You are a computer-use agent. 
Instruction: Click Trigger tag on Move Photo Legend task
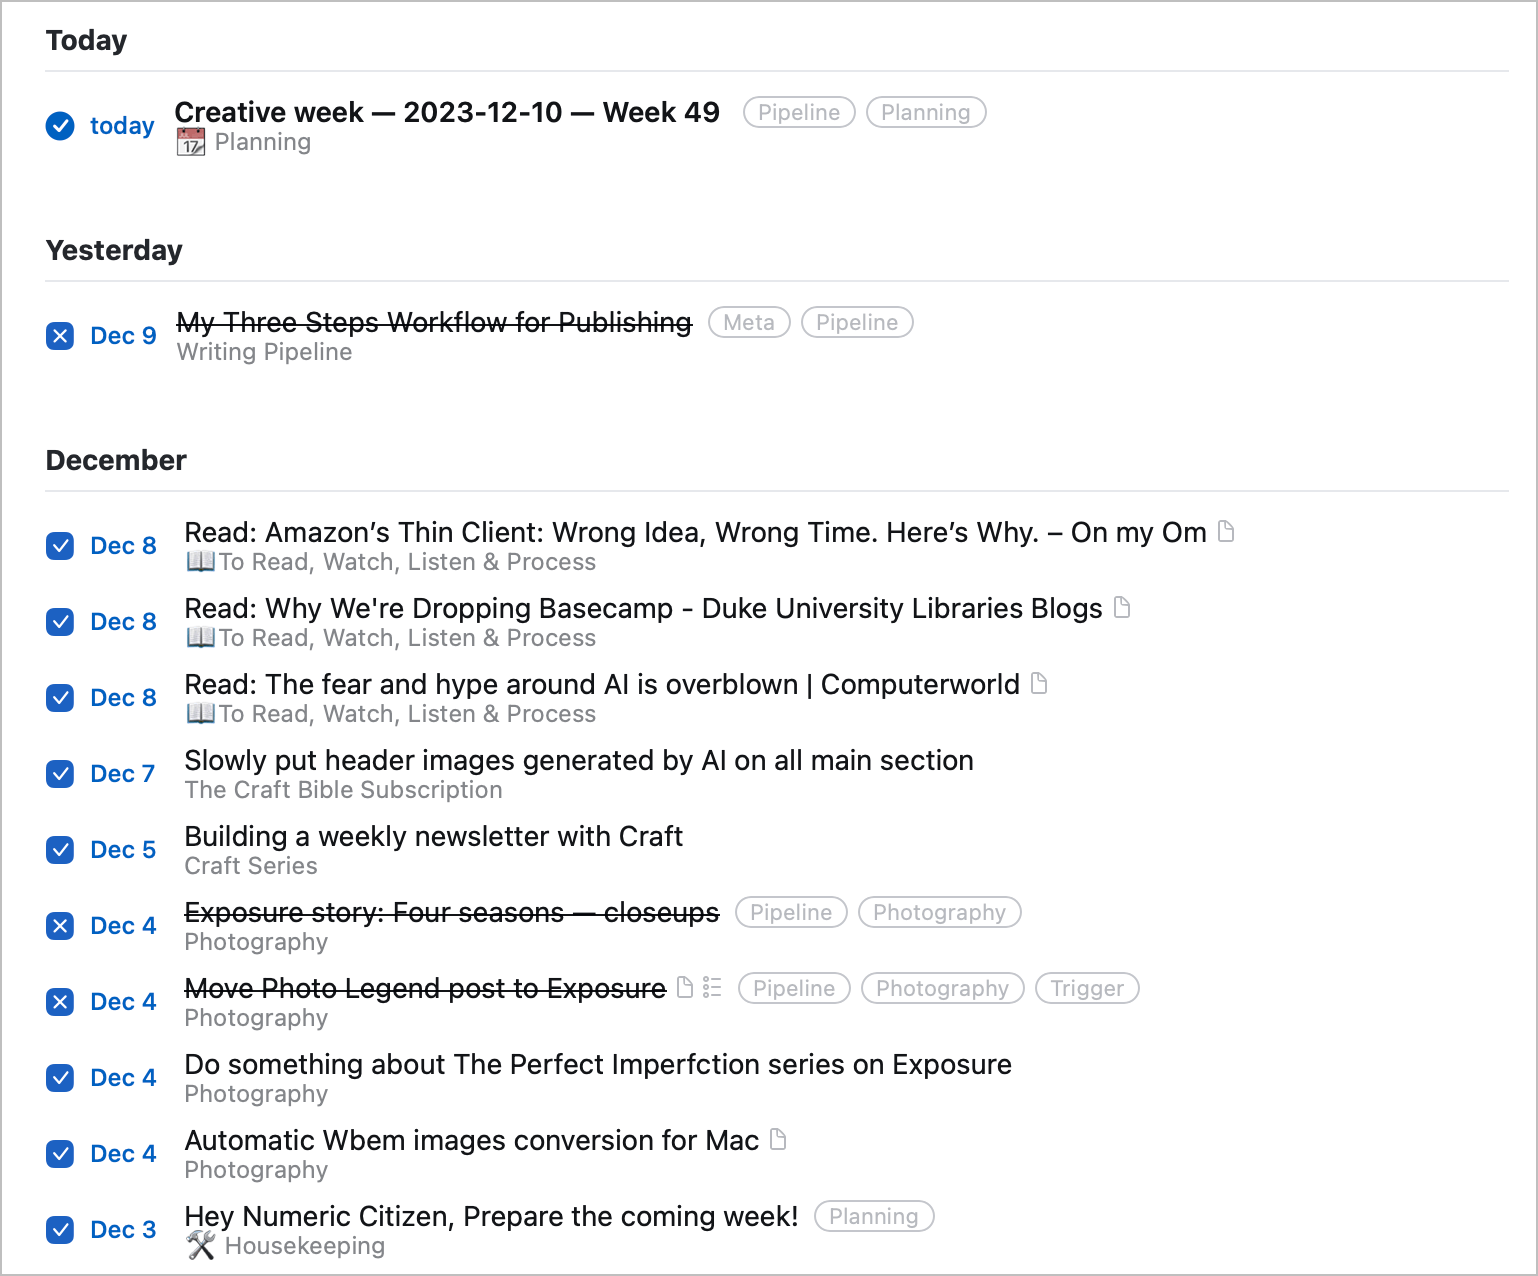[1087, 988]
